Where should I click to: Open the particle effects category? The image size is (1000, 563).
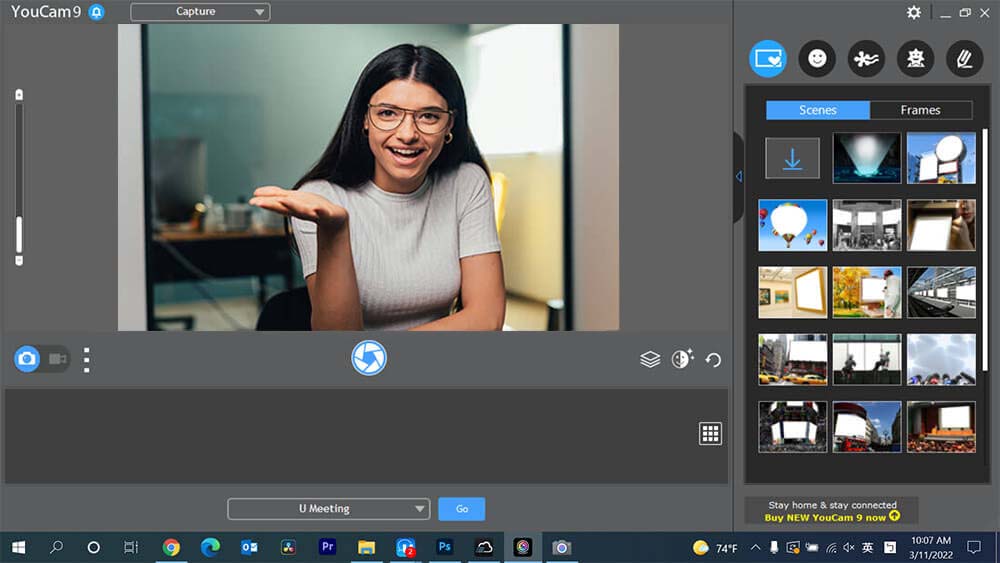click(866, 59)
